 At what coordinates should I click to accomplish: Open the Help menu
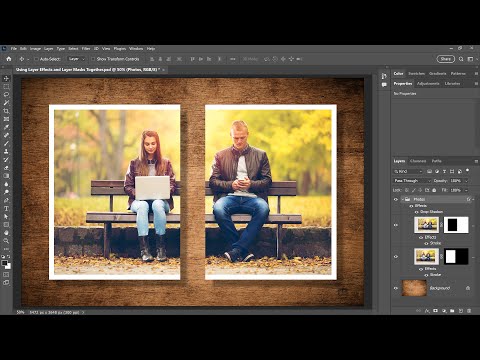pyautogui.click(x=151, y=49)
